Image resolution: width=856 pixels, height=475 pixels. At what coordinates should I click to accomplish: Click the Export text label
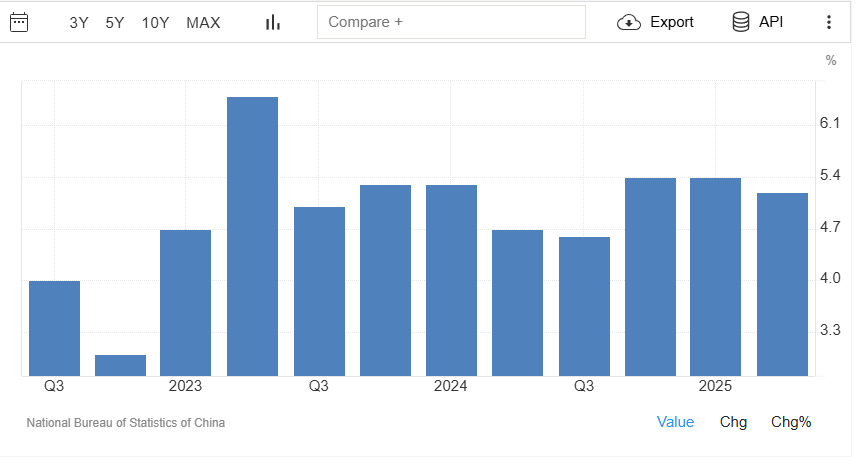click(671, 22)
